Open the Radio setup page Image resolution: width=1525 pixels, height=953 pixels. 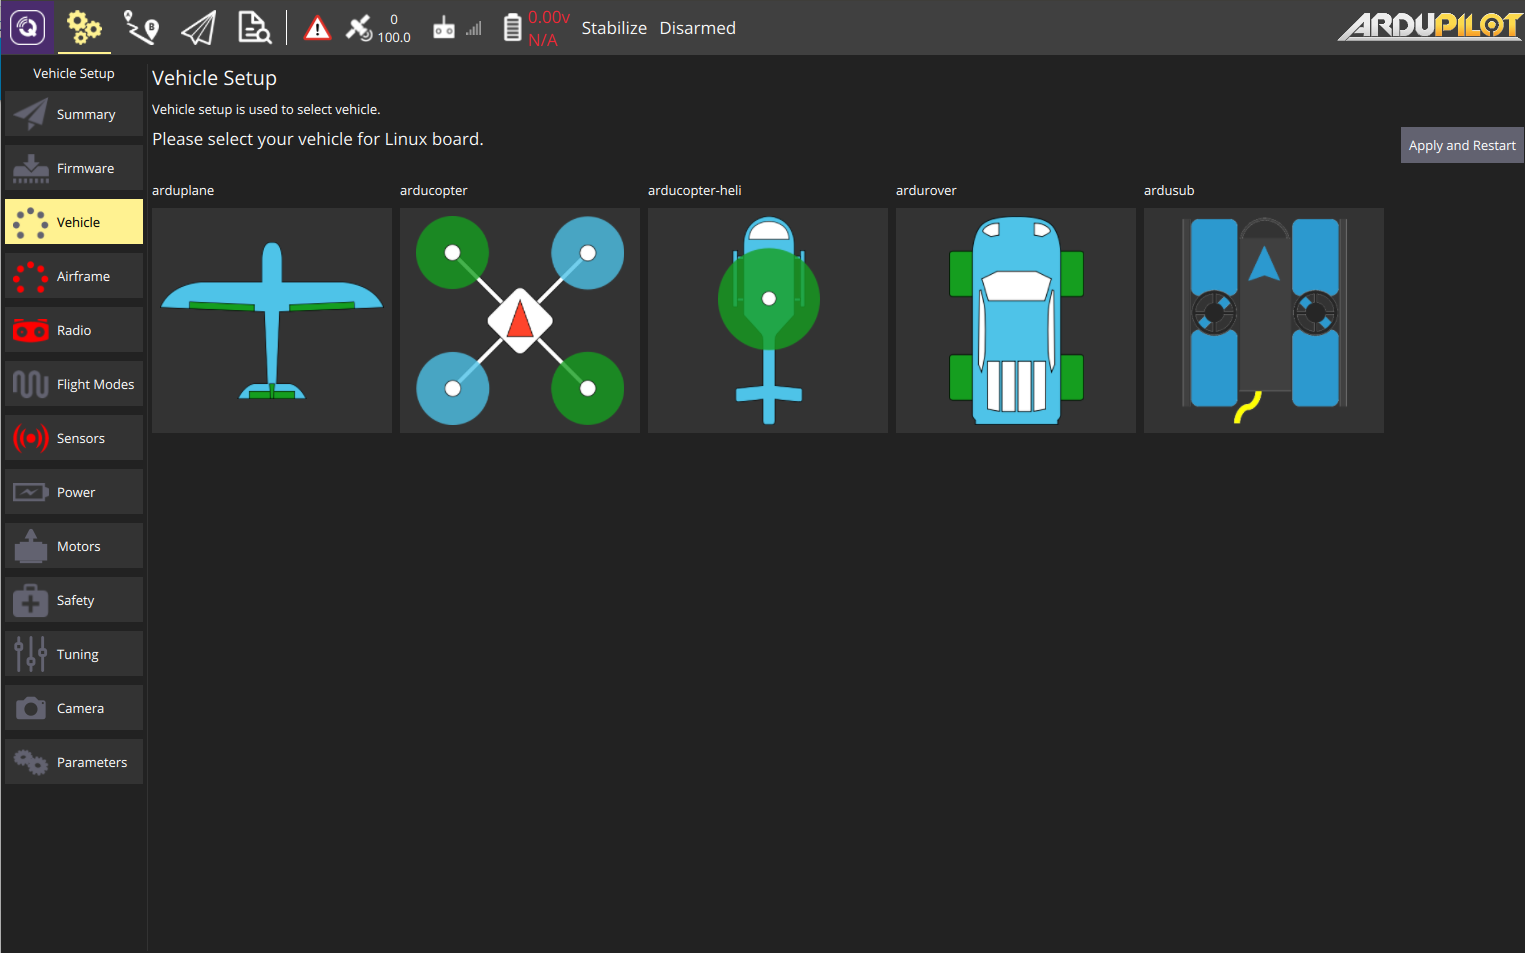[74, 330]
